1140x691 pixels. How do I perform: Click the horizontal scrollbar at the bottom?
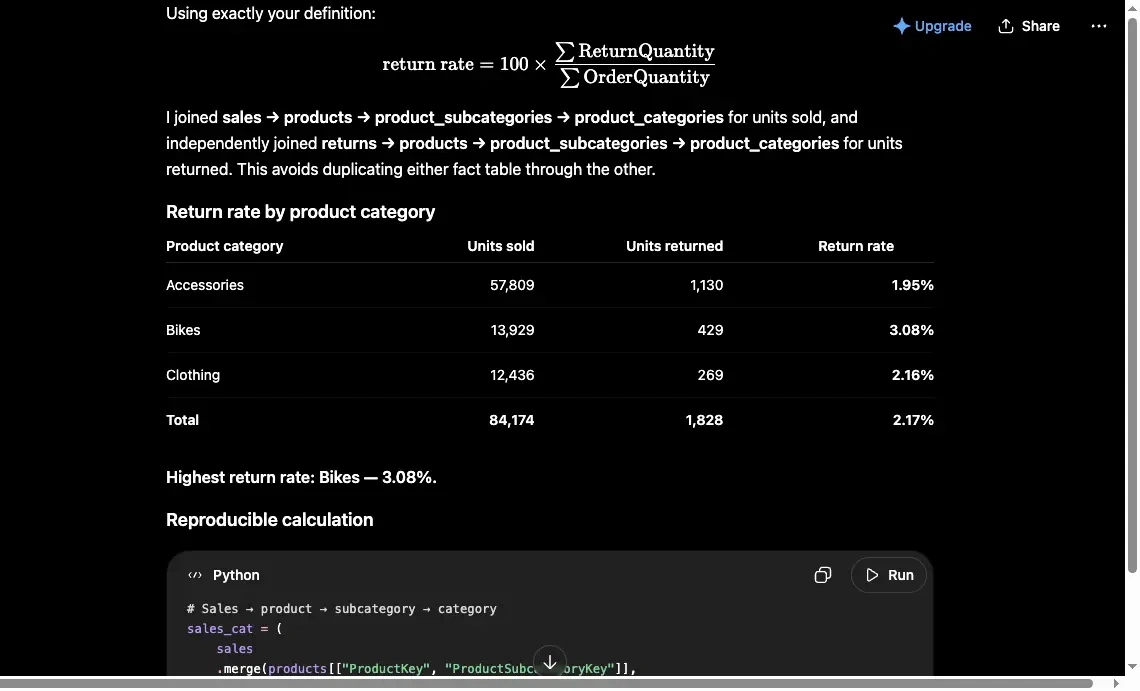click(x=547, y=683)
